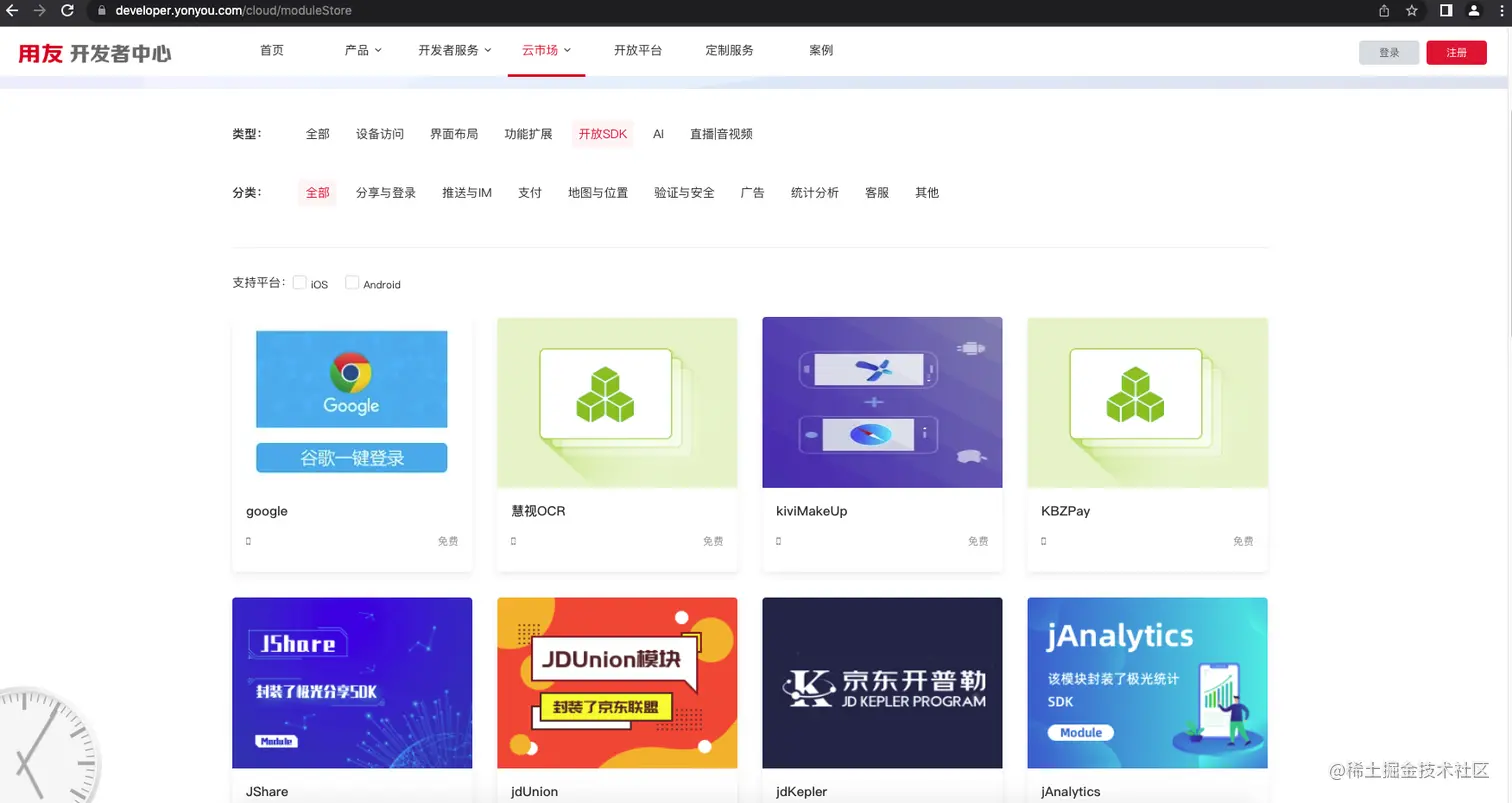Click the share icon in address bar

coord(1384,10)
